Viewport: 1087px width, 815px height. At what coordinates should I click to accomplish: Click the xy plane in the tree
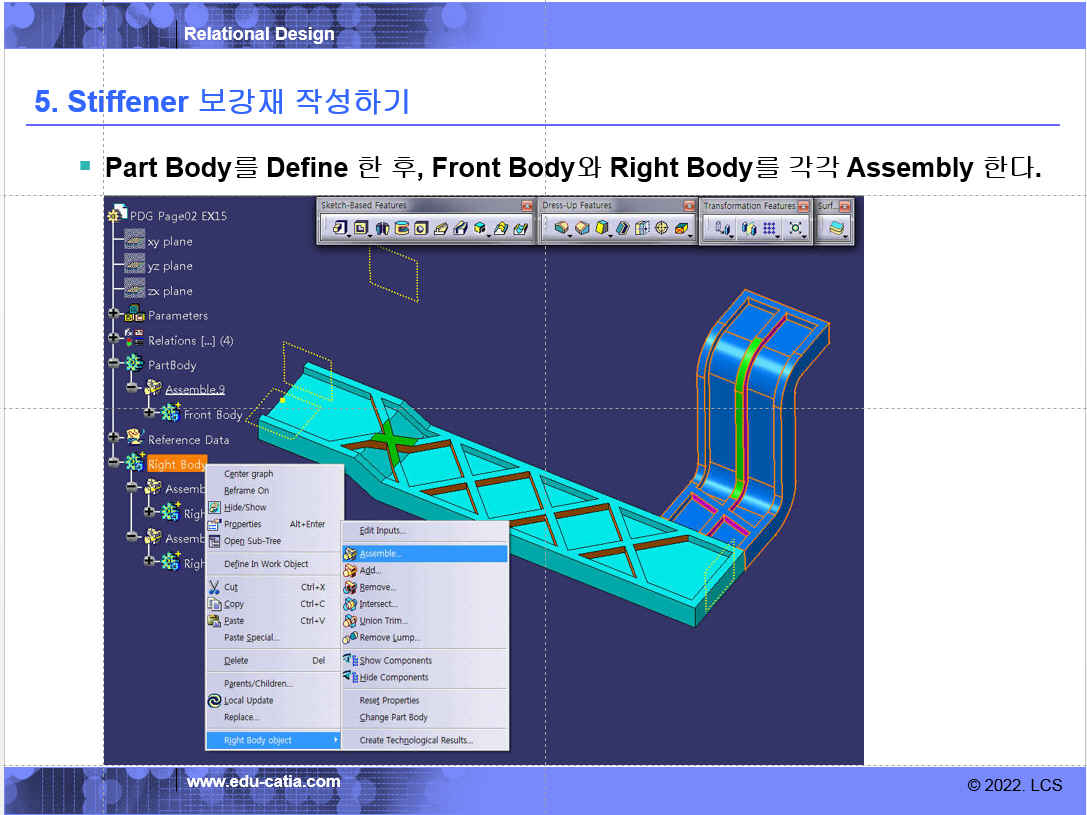pyautogui.click(x=169, y=241)
